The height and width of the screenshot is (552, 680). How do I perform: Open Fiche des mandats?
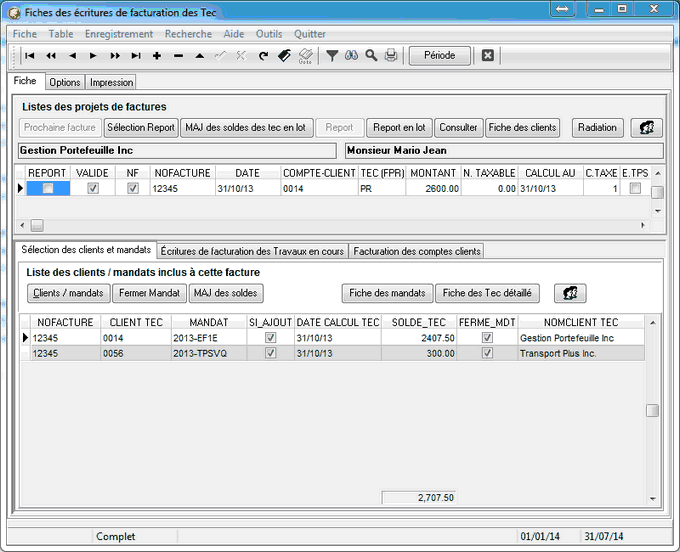pyautogui.click(x=387, y=293)
